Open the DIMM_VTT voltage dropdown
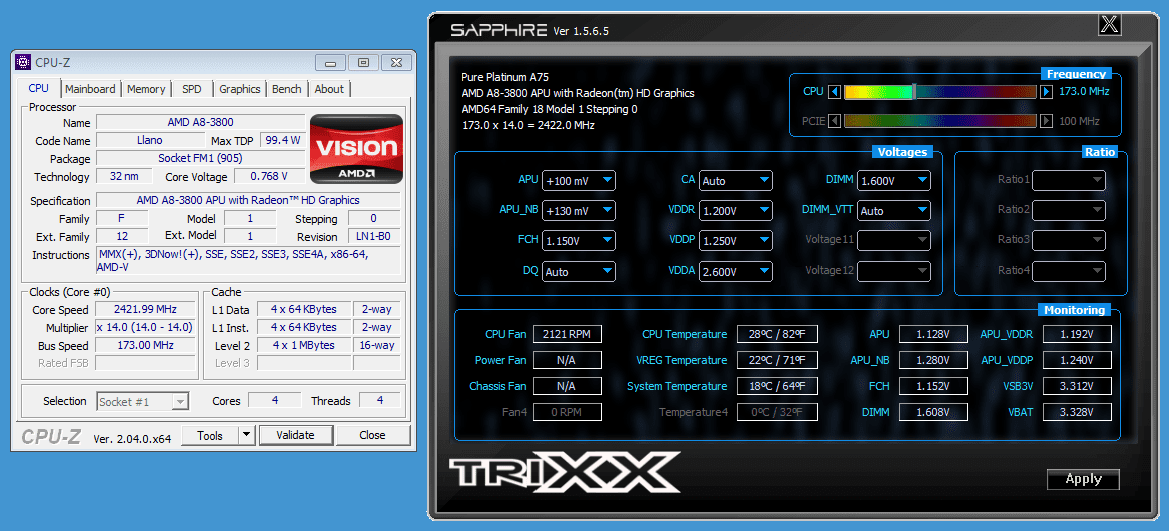1169x531 pixels. click(894, 211)
